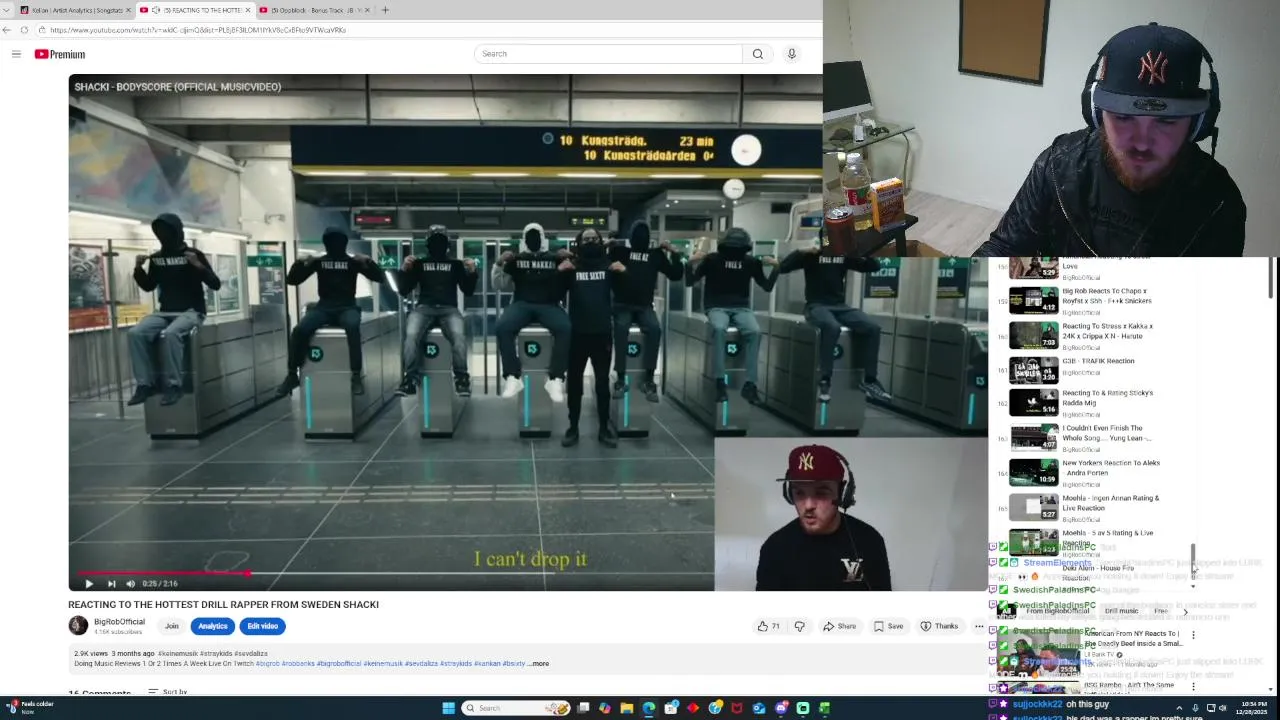Open File Explorer from taskbar
This screenshot has height=720, width=1280.
(627, 708)
